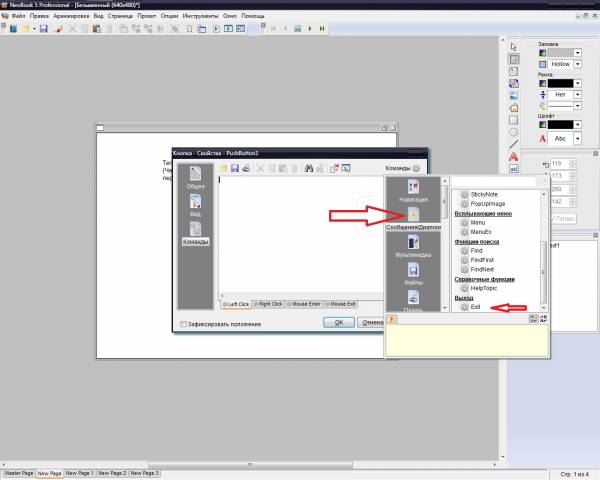
Task: Click the black border color swatch
Action: tap(560, 83)
